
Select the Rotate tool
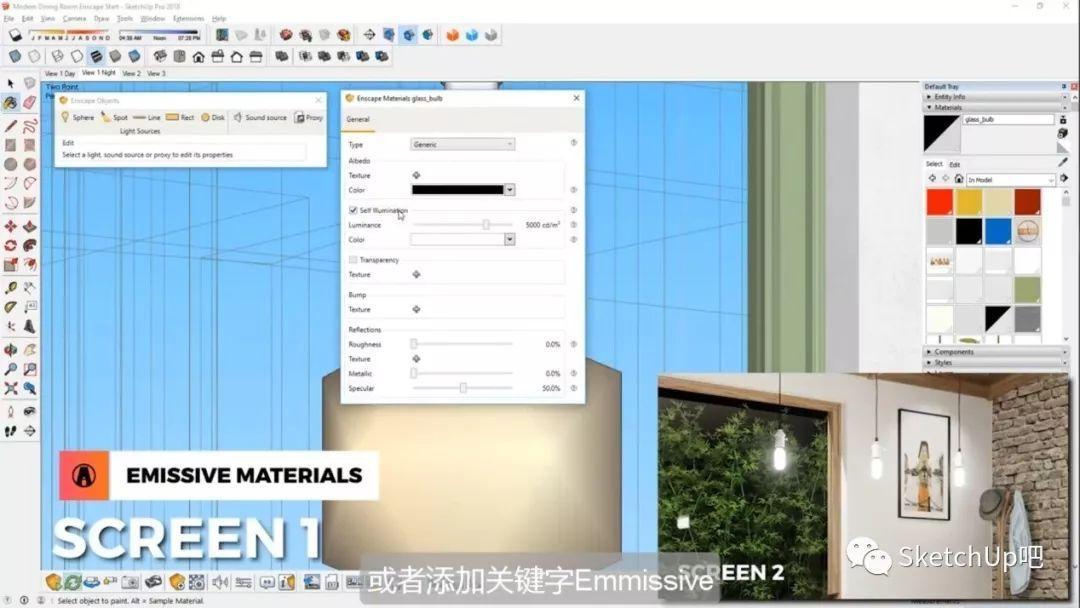pos(10,246)
